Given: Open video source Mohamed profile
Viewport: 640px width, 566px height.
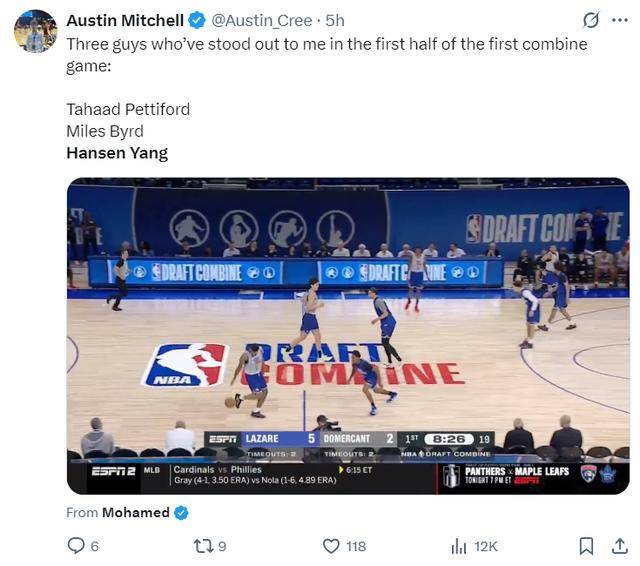Looking at the screenshot, I should 136,513.
